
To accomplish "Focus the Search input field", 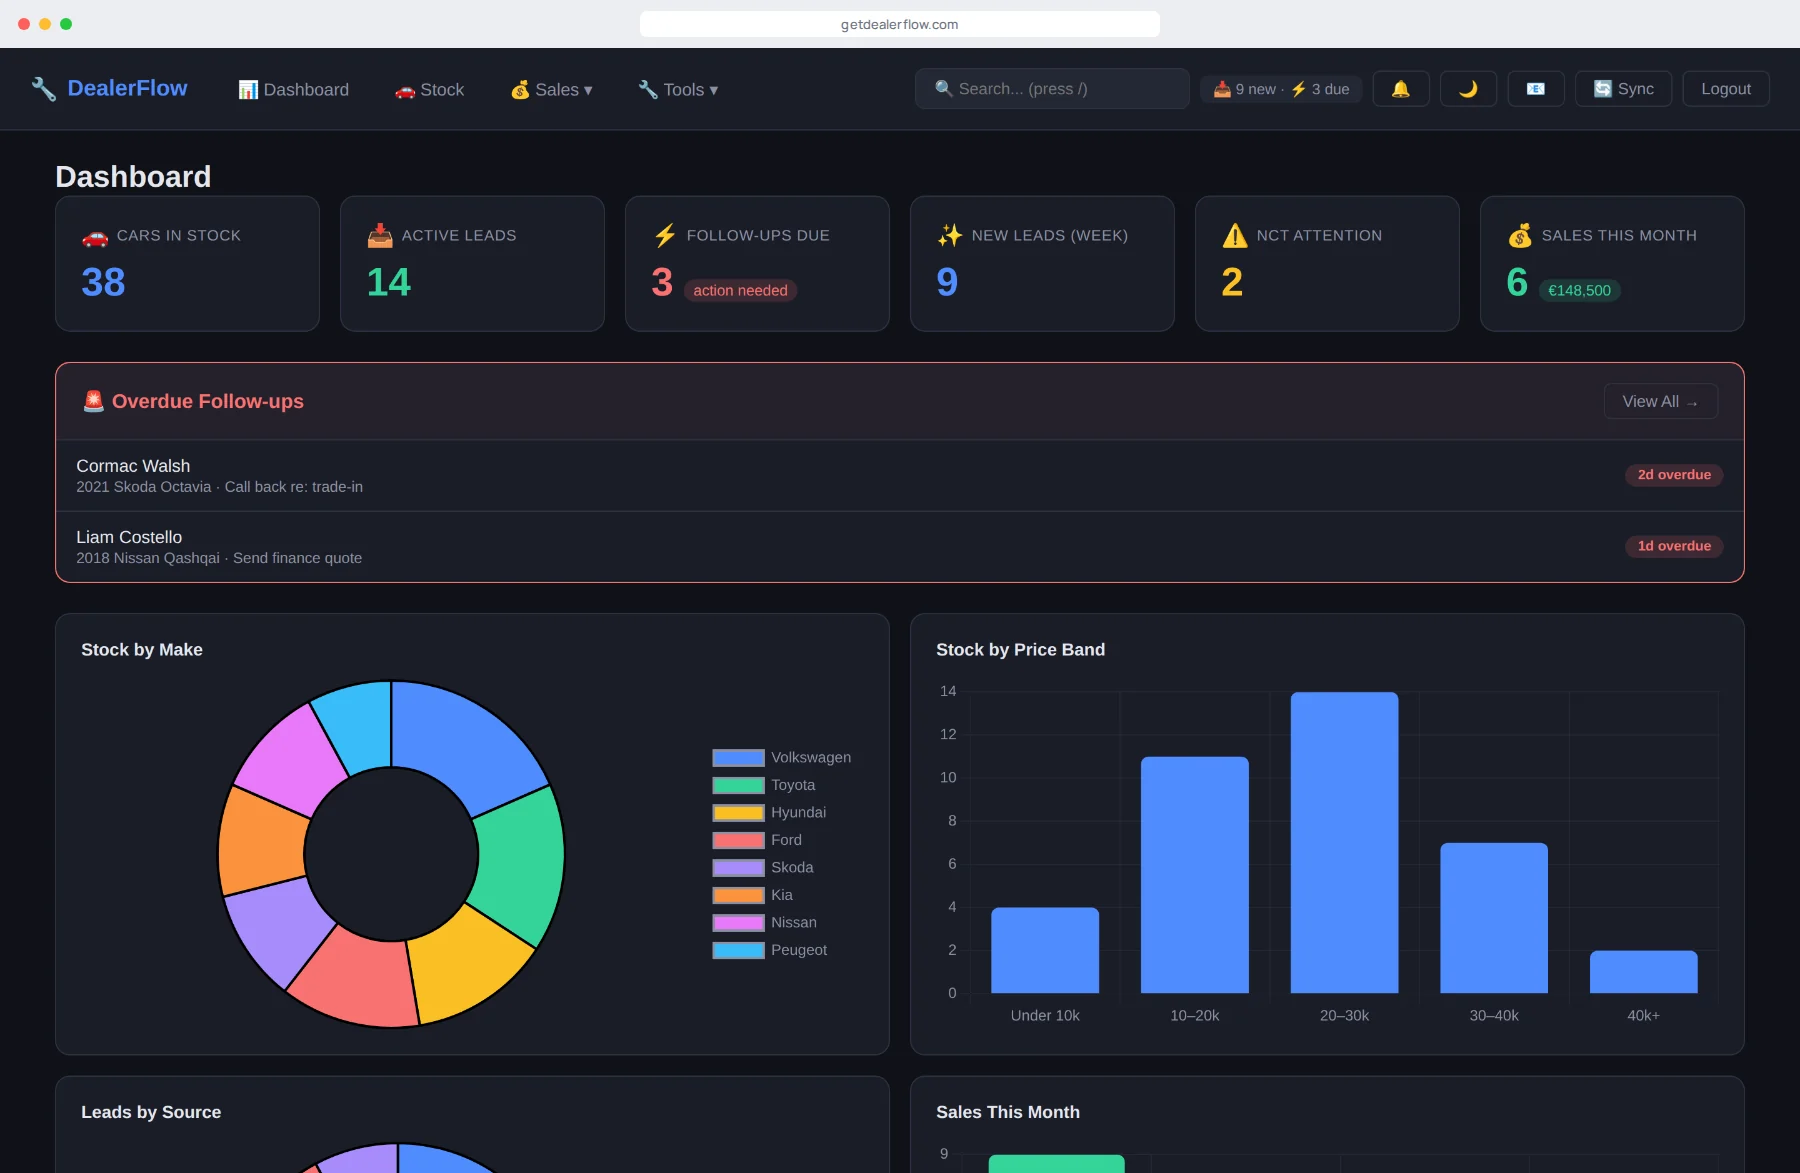I will coord(1052,89).
